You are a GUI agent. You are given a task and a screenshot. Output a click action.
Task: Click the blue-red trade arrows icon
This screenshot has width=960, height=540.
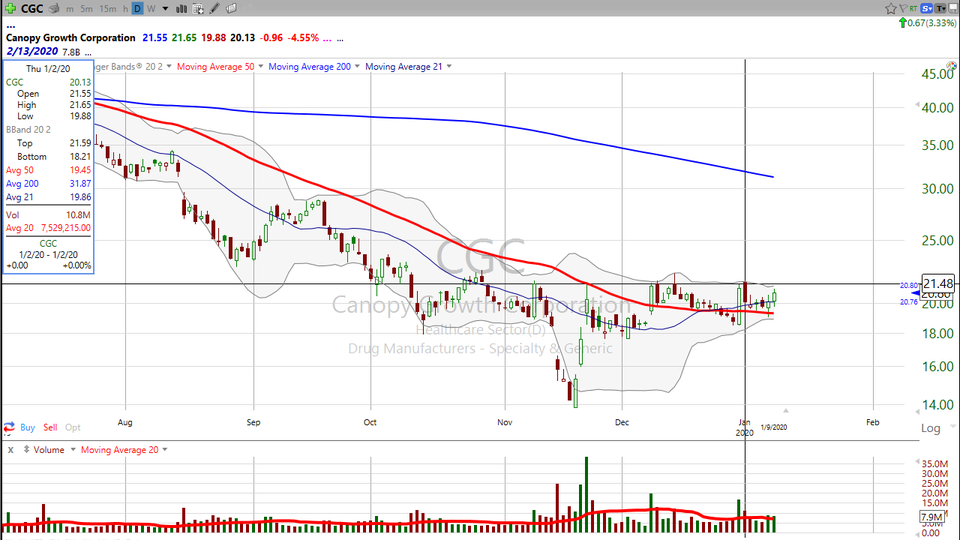[9, 427]
